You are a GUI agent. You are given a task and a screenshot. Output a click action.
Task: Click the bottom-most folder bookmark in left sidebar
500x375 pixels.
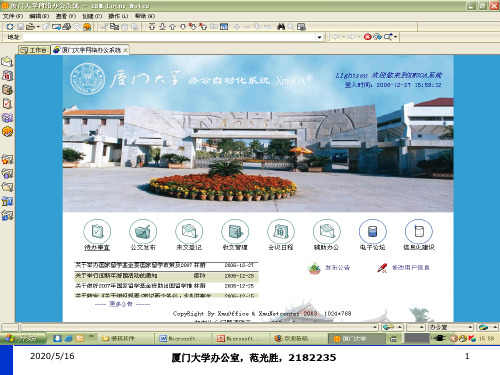(x=7, y=215)
